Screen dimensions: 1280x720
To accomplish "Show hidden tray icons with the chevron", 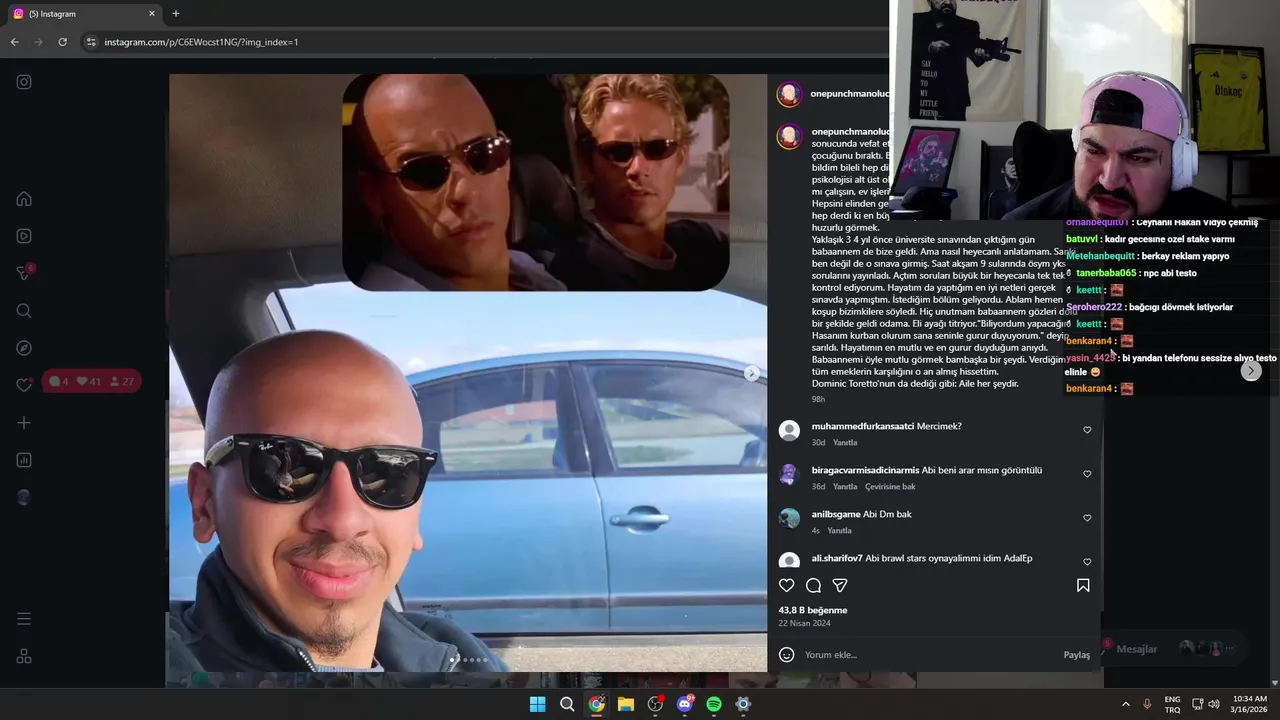I will point(1125,704).
